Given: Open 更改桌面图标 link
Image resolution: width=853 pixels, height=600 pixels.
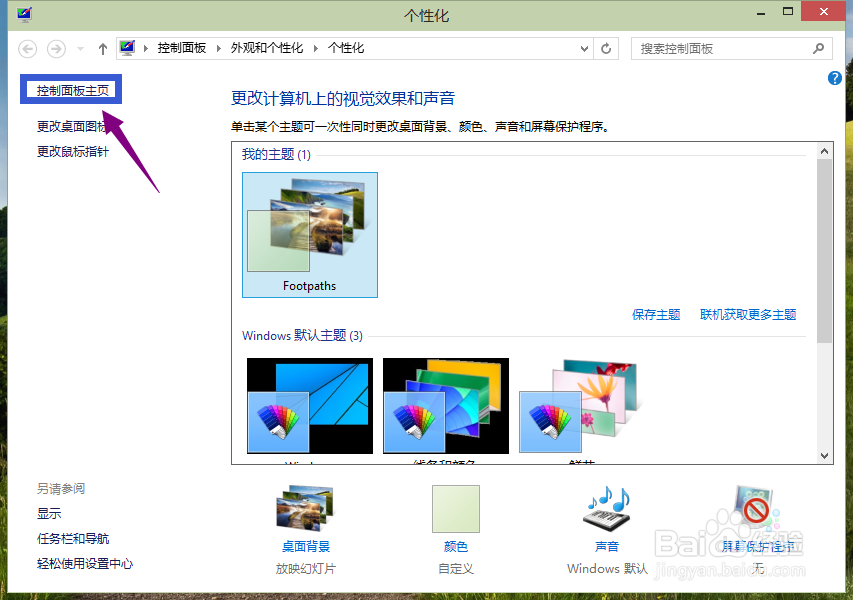Looking at the screenshot, I should [x=72, y=126].
